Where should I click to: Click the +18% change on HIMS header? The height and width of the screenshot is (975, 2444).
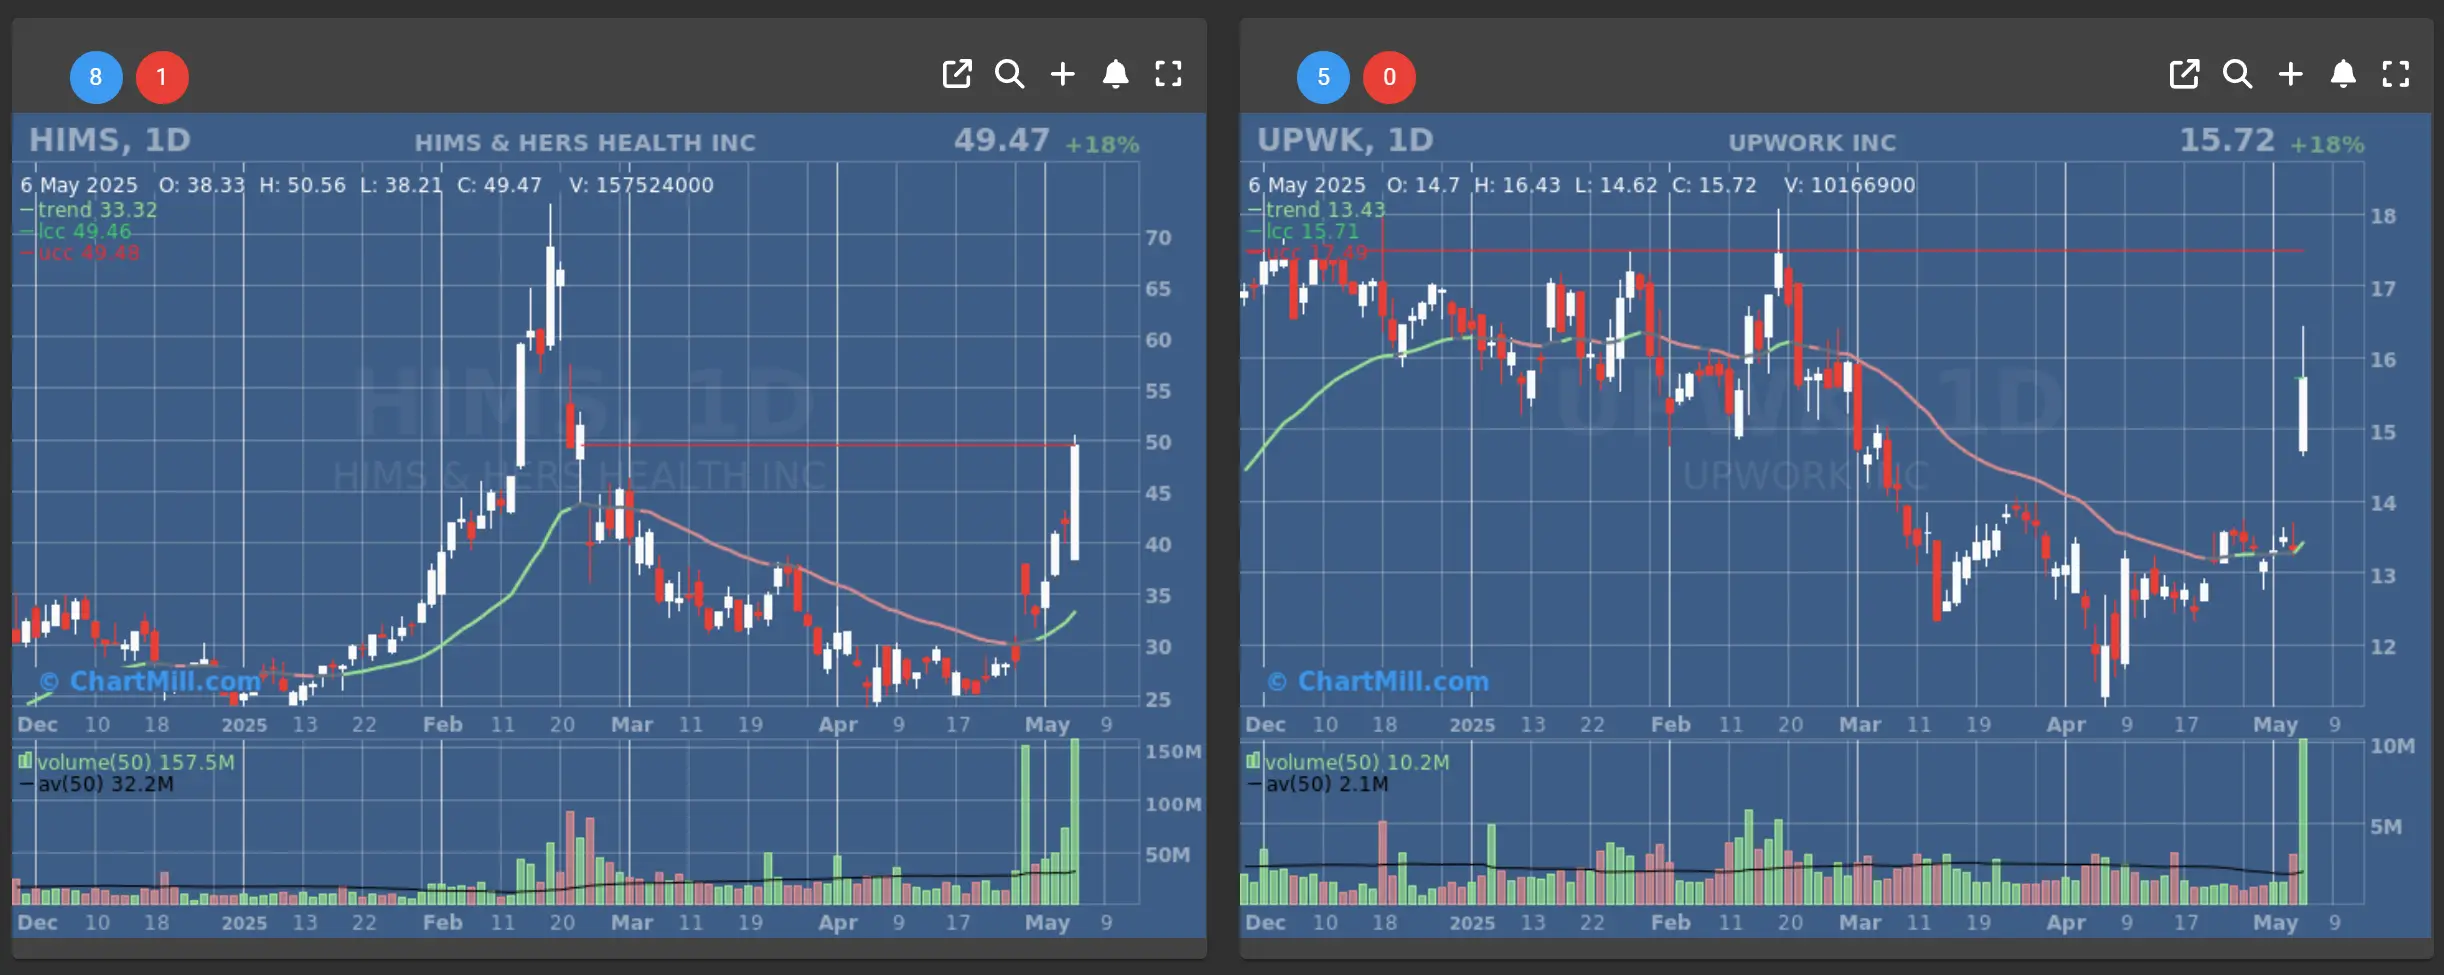point(1101,145)
